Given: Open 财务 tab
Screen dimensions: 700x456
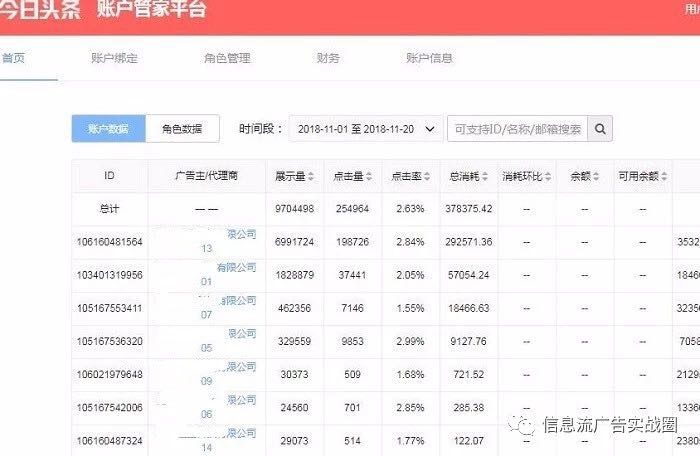Looking at the screenshot, I should 328,58.
